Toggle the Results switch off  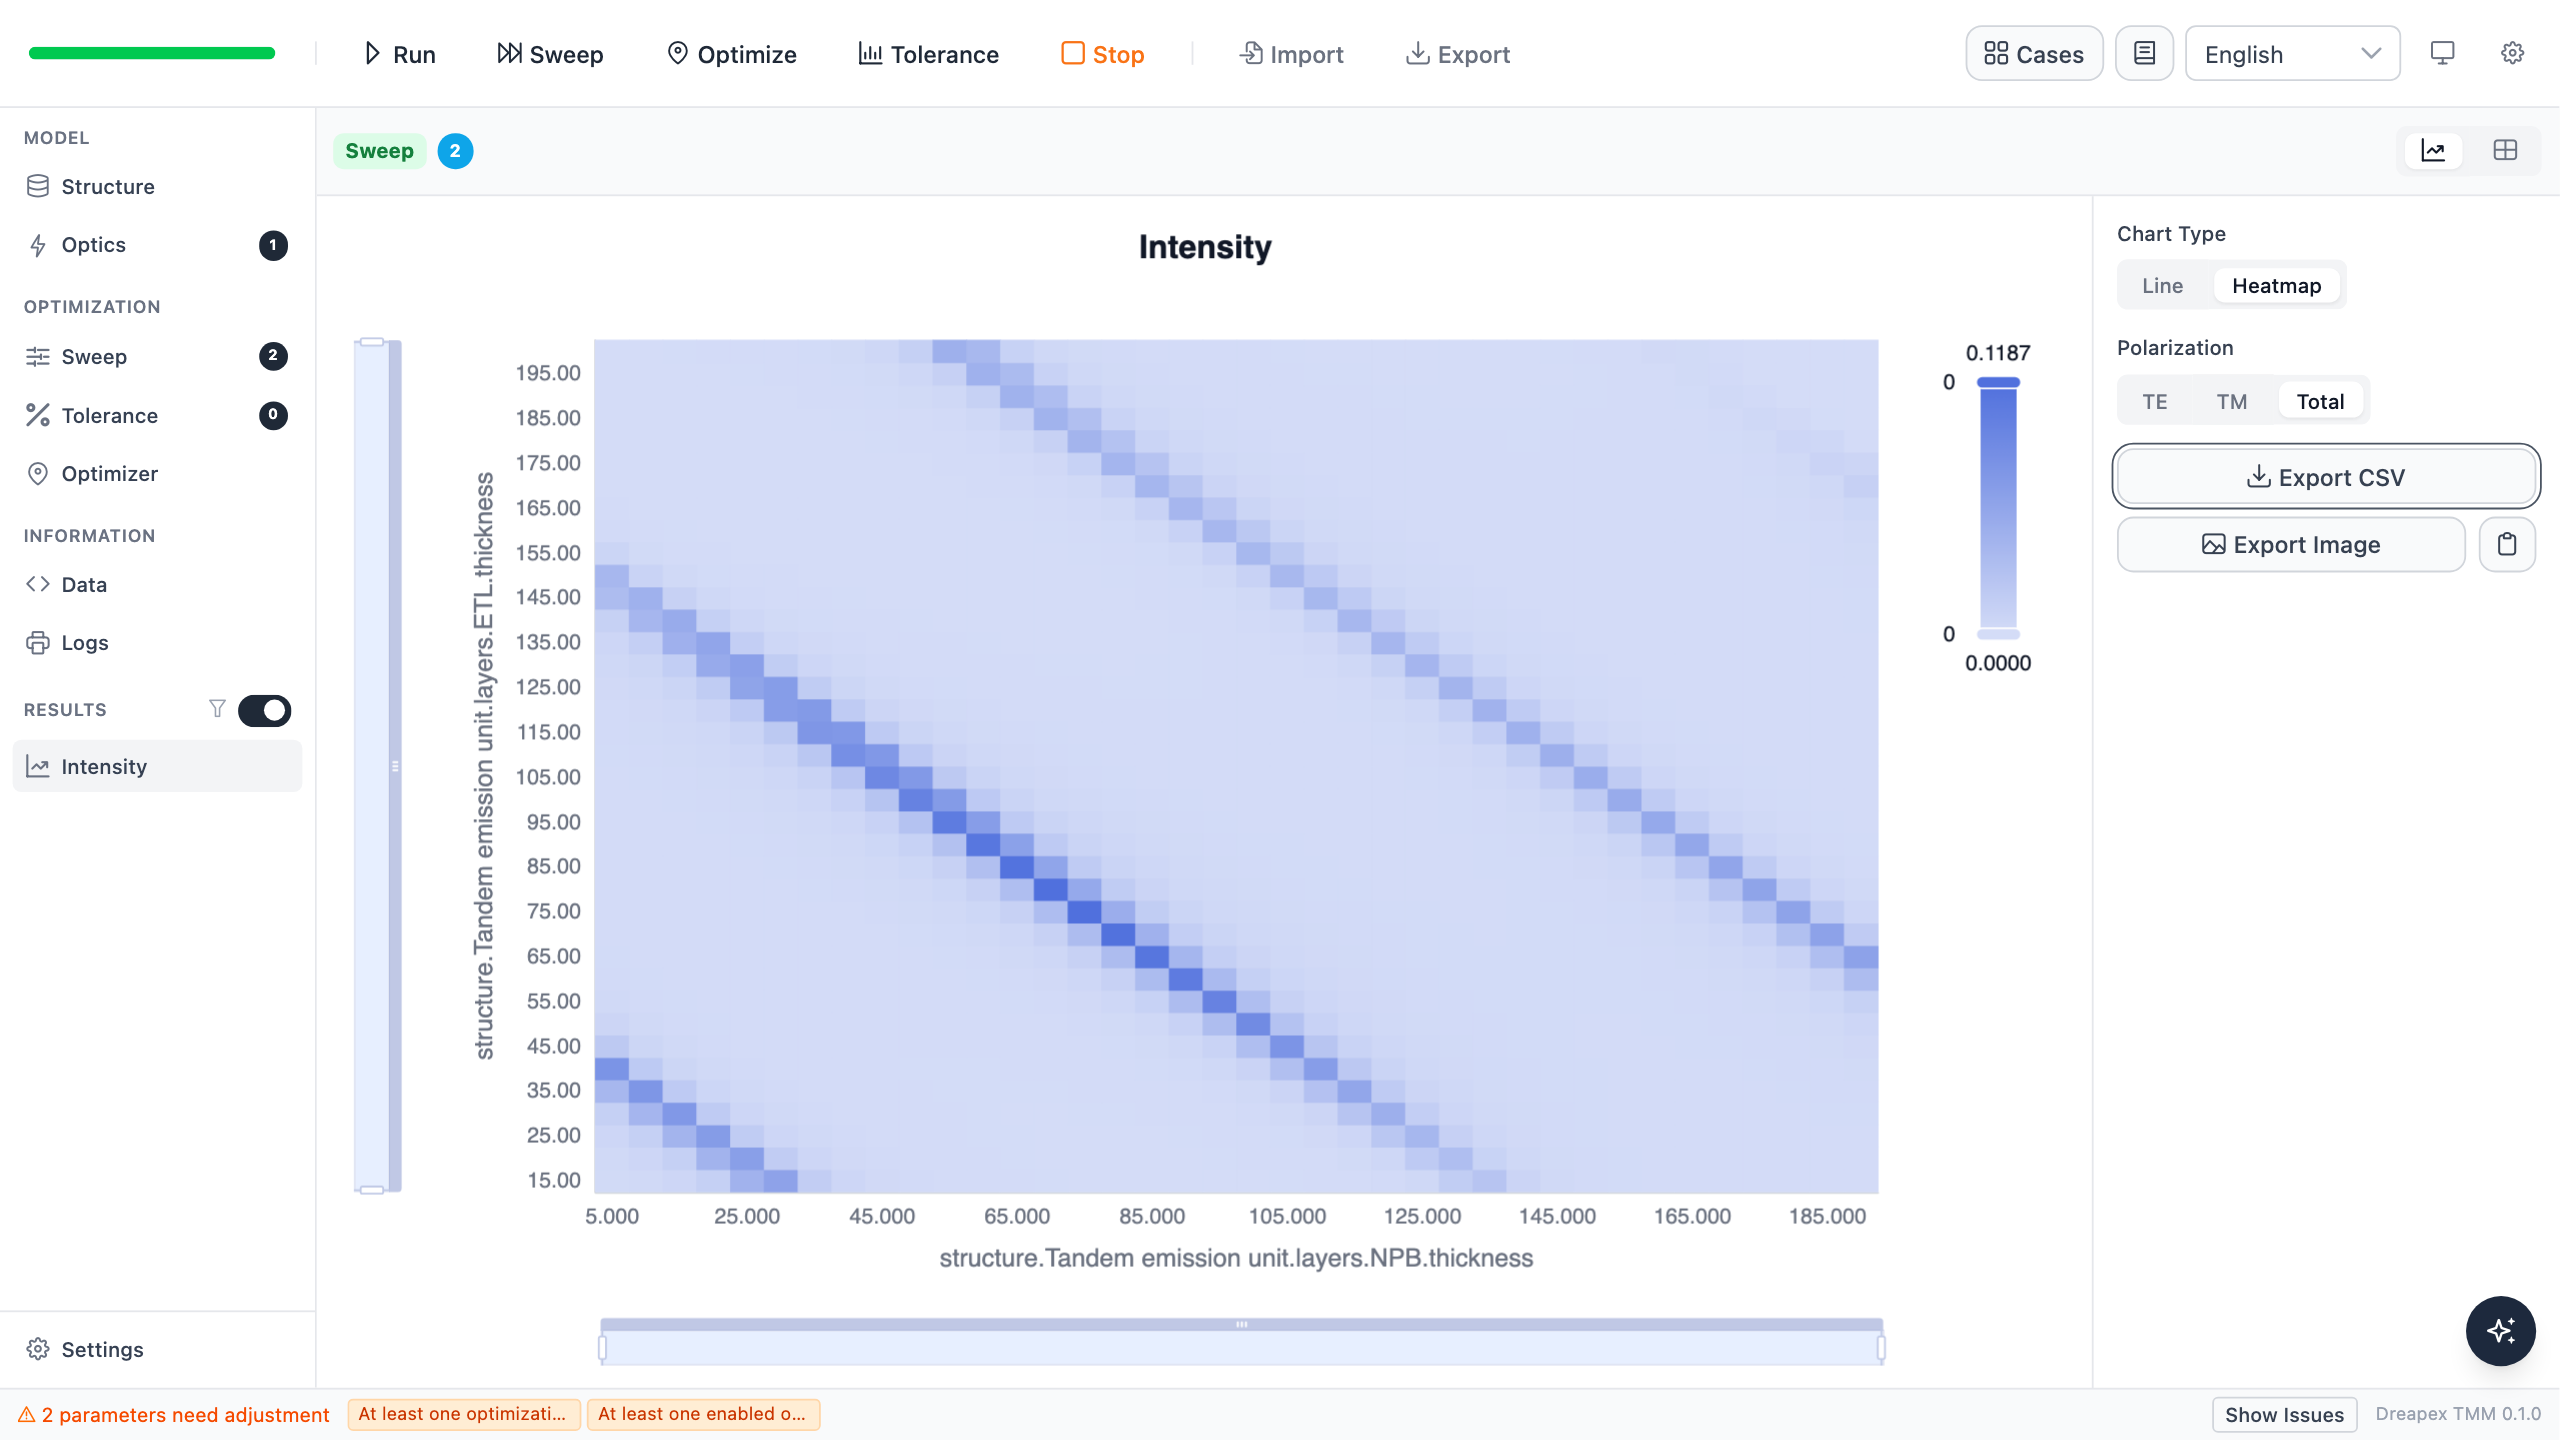pos(264,710)
